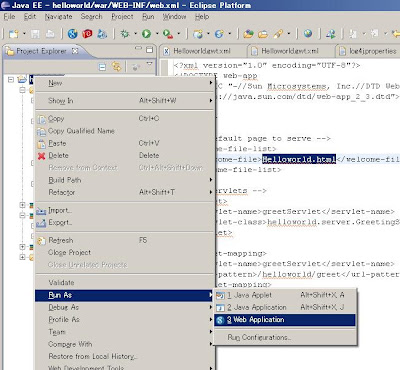This screenshot has height=370, width=400.
Task: Open the Edit menu
Action: (30, 17)
